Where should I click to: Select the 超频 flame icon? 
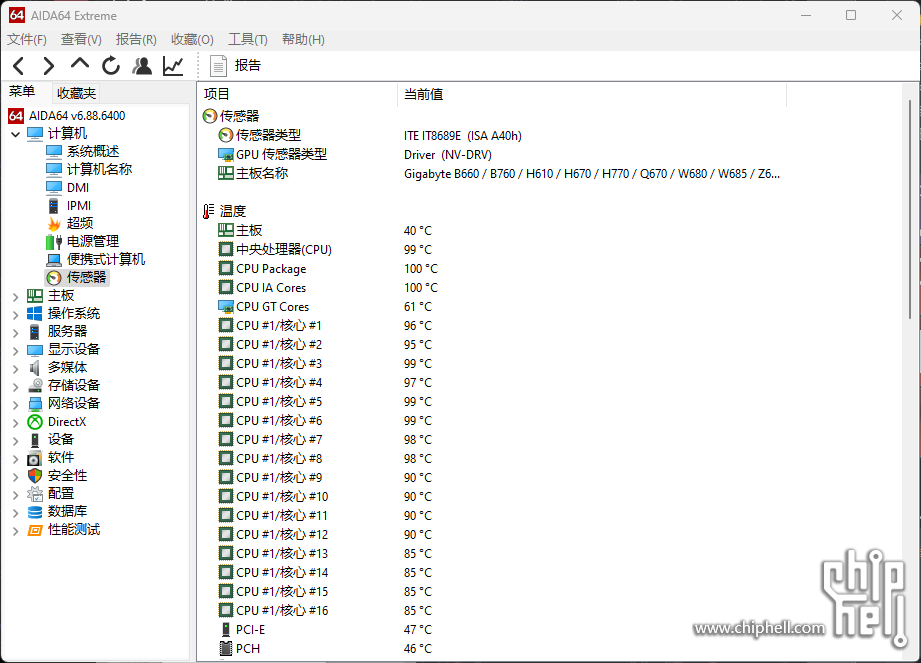[x=54, y=224]
